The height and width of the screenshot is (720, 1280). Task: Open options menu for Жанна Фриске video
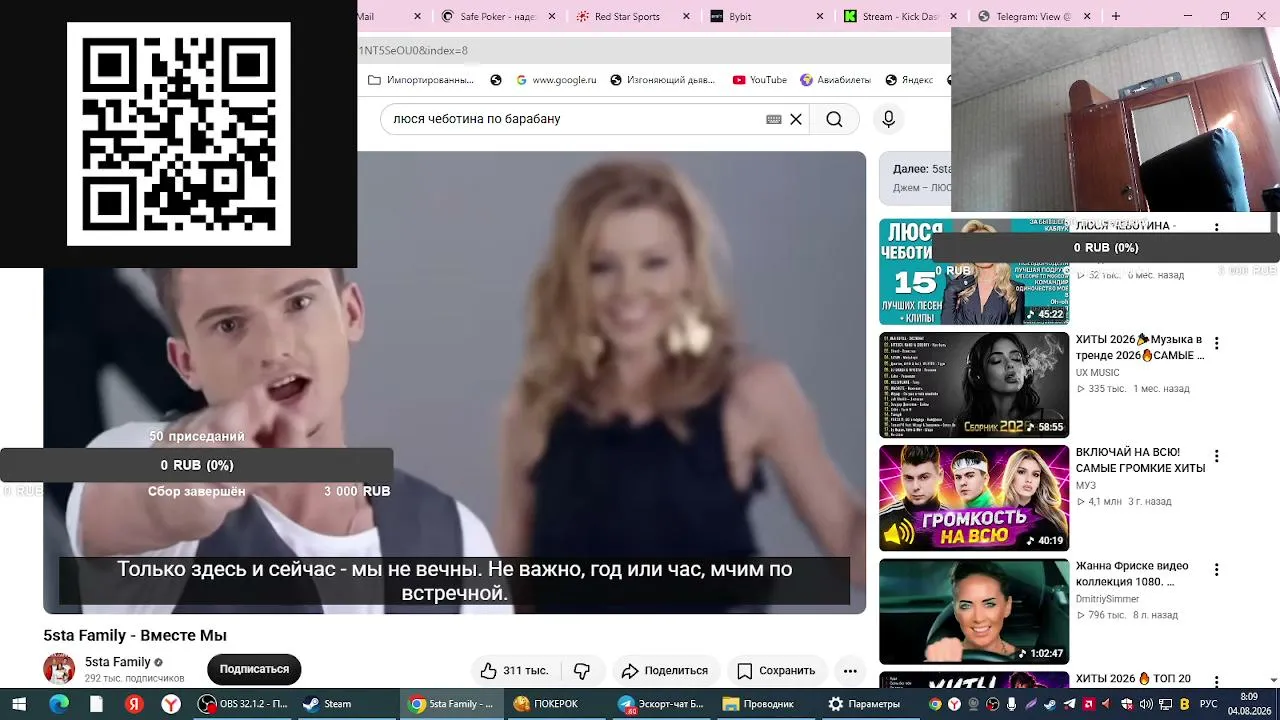point(1217,570)
